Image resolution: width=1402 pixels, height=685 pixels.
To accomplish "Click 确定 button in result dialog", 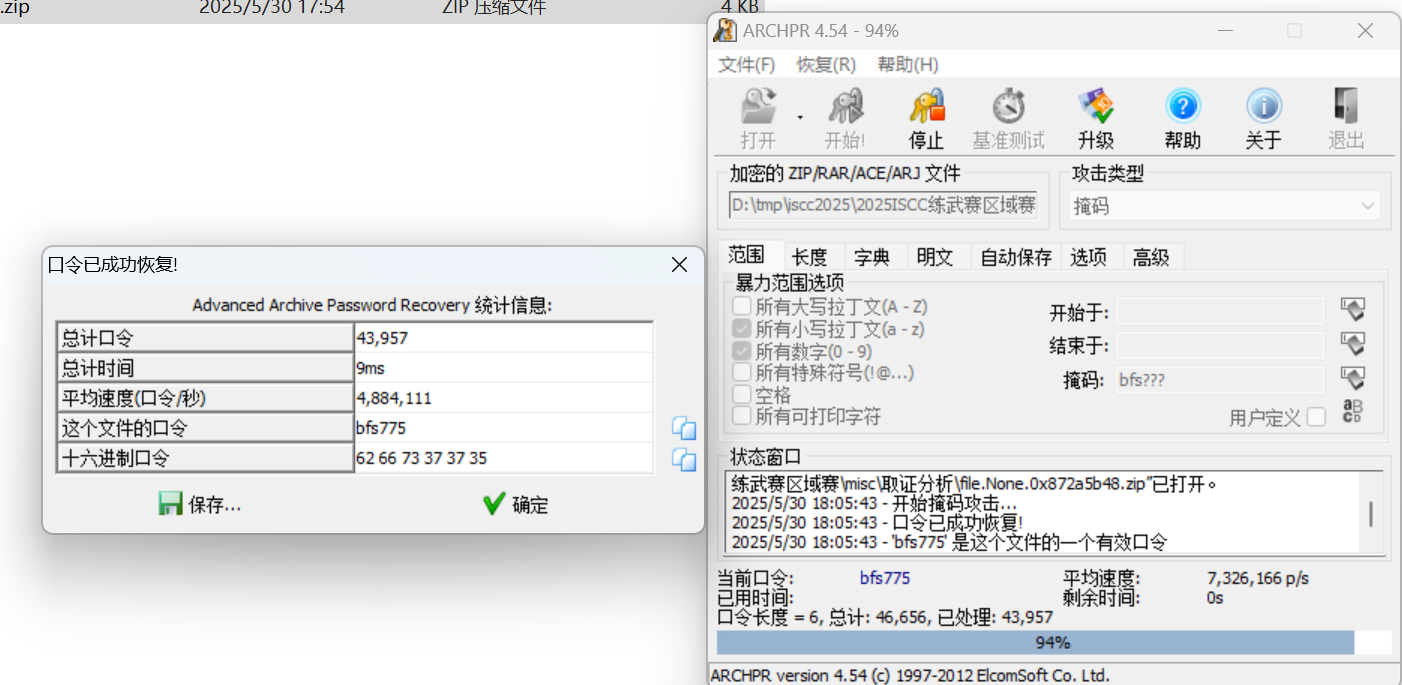I will pyautogui.click(x=515, y=505).
